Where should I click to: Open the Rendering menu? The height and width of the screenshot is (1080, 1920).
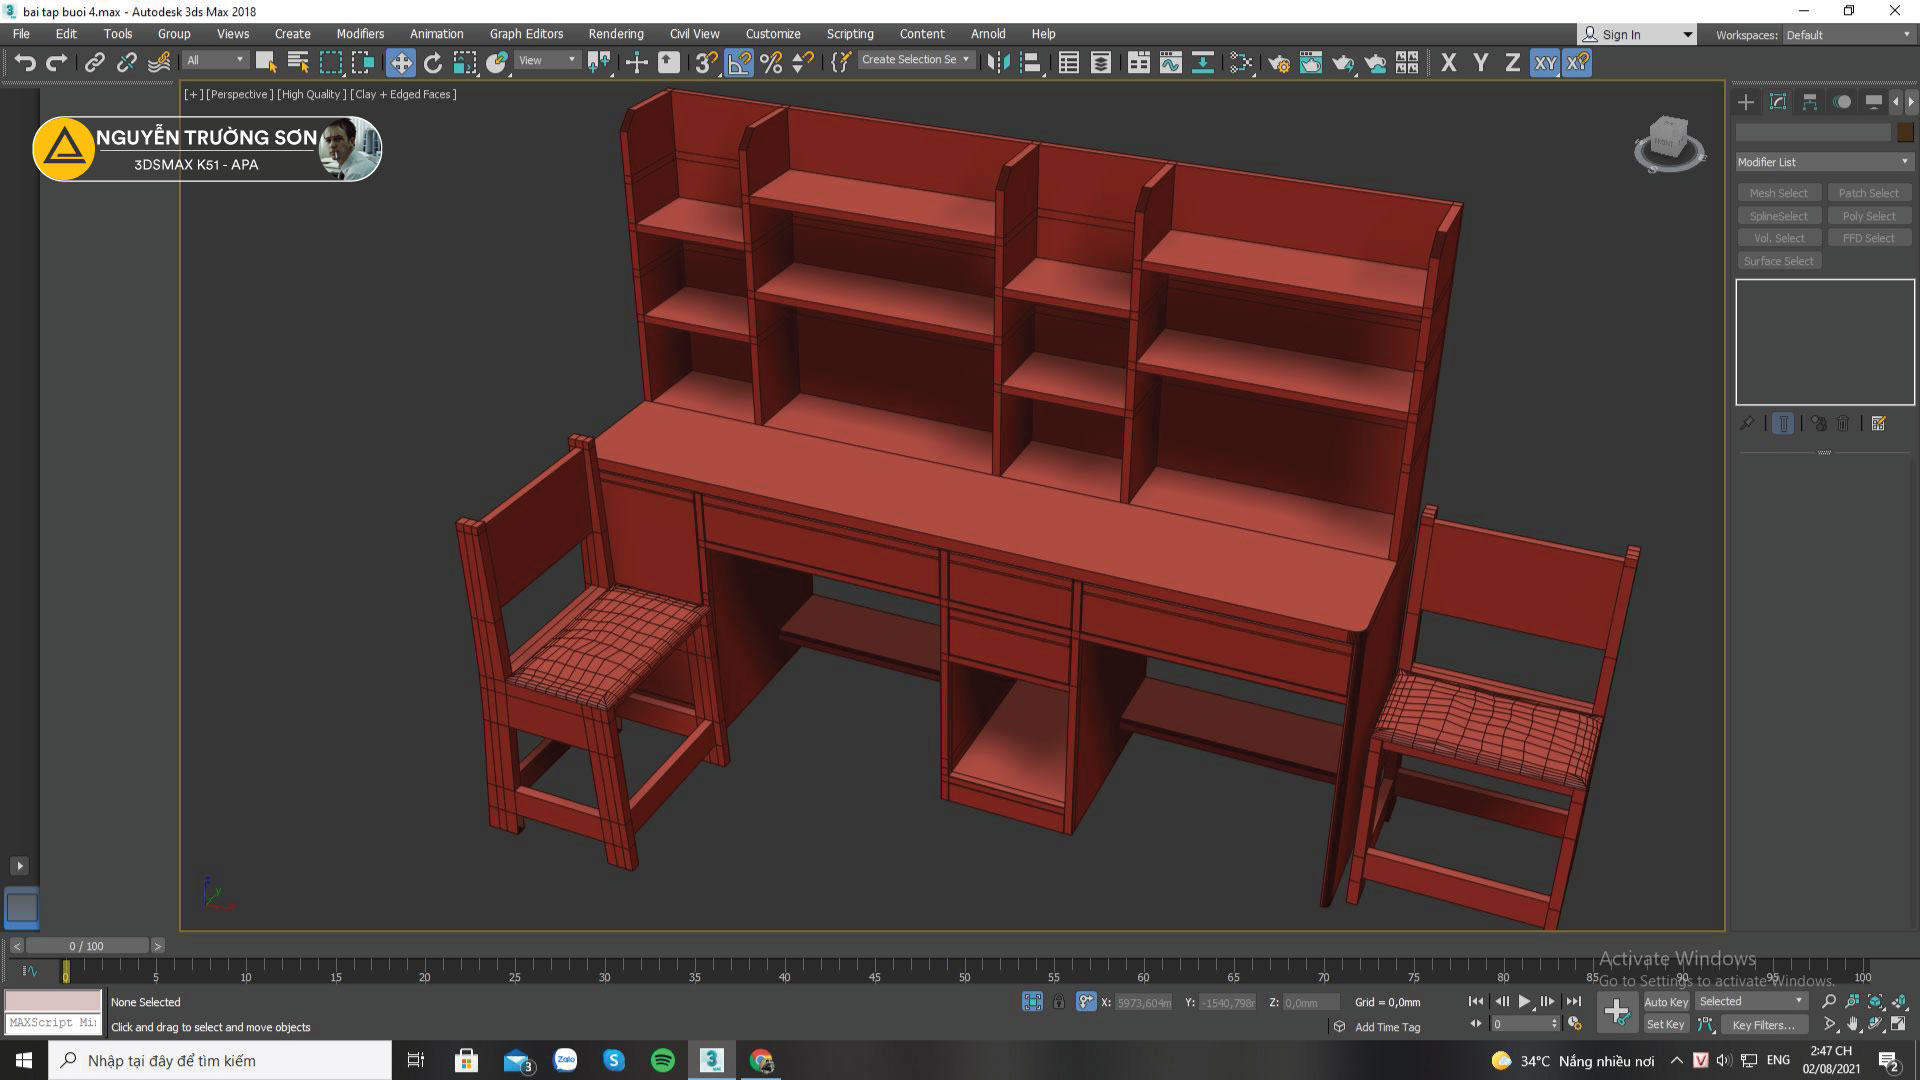pos(615,34)
